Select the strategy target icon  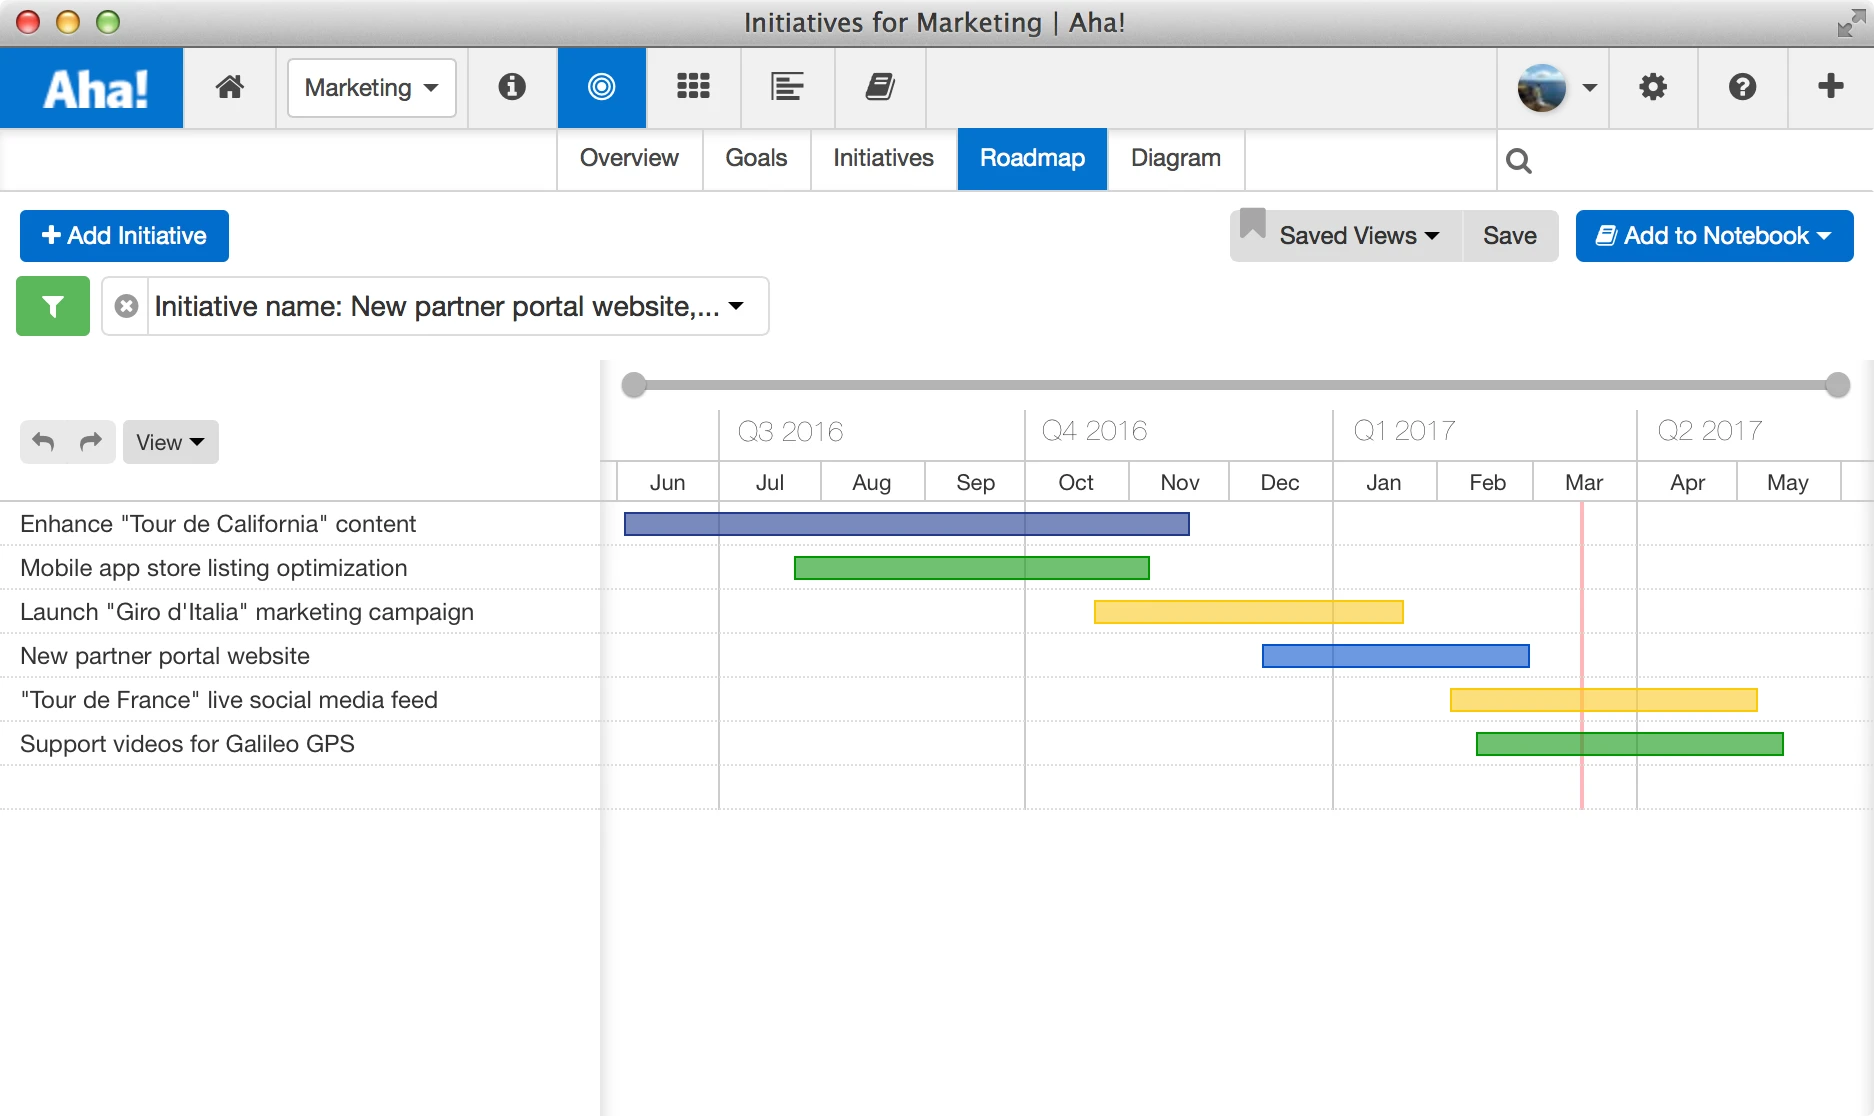(602, 87)
